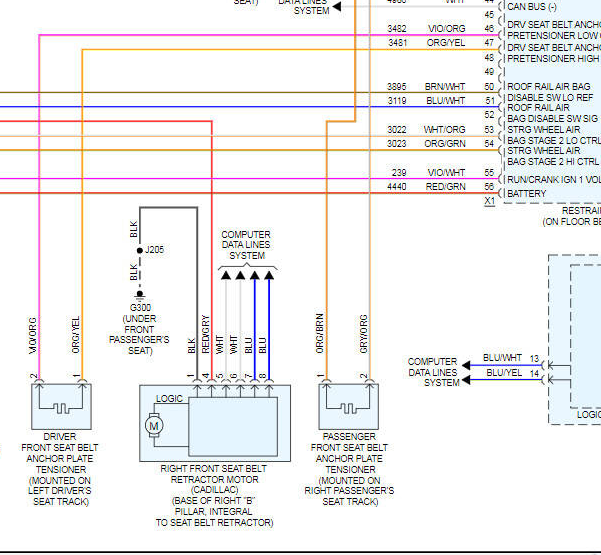Click the PASSENGER FRONT SEAT BELT ANCHOR PLATE TENSIONER caption
This screenshot has height=555, width=601.
coord(349,469)
